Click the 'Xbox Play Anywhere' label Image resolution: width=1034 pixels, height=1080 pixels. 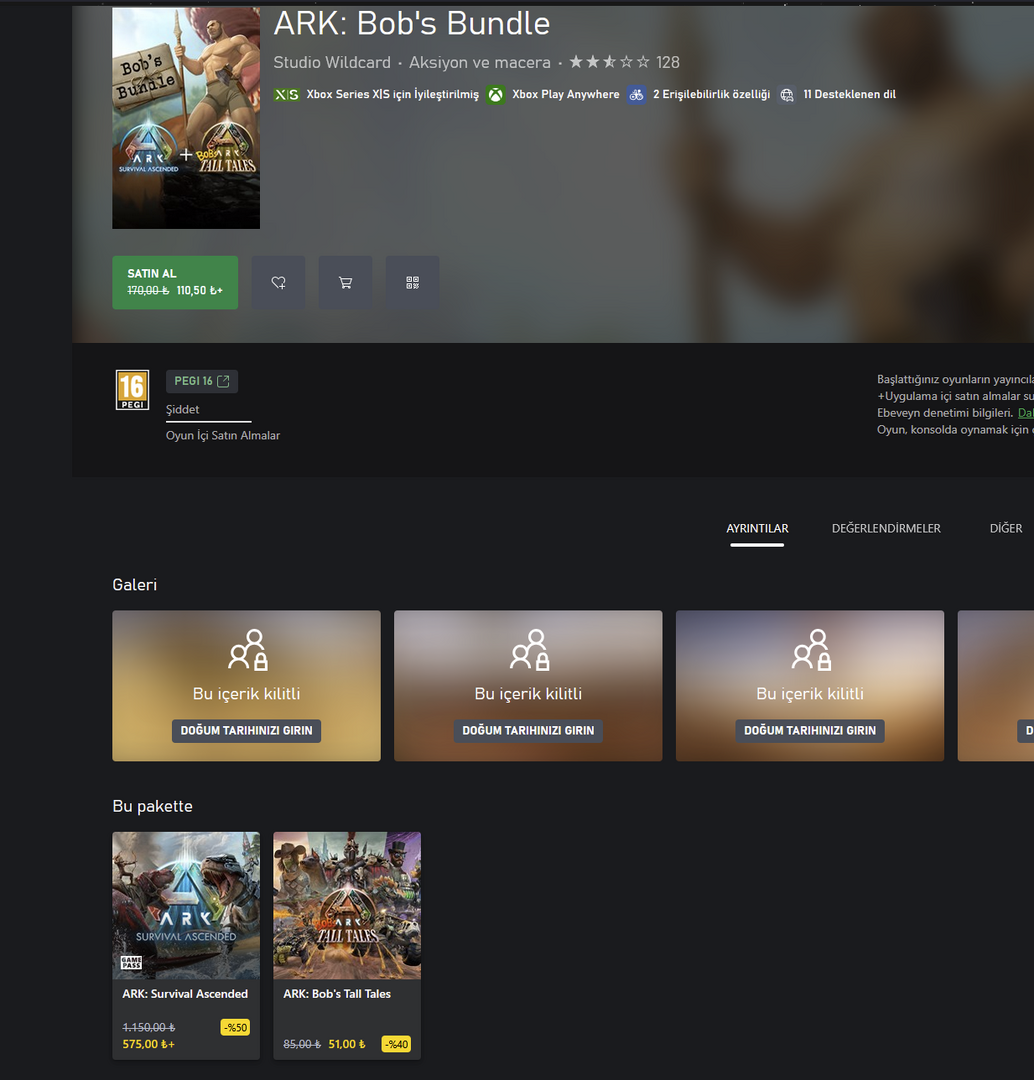click(x=566, y=94)
